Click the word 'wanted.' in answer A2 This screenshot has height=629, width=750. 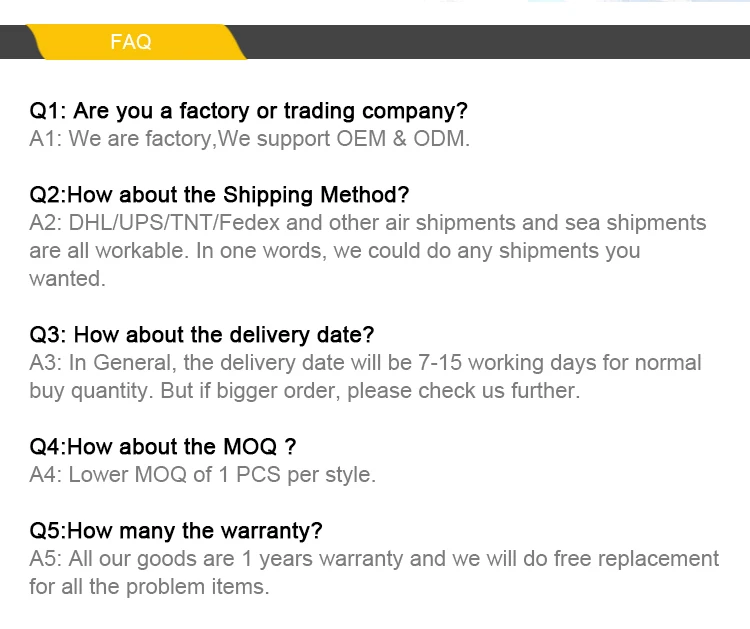pos(67,279)
